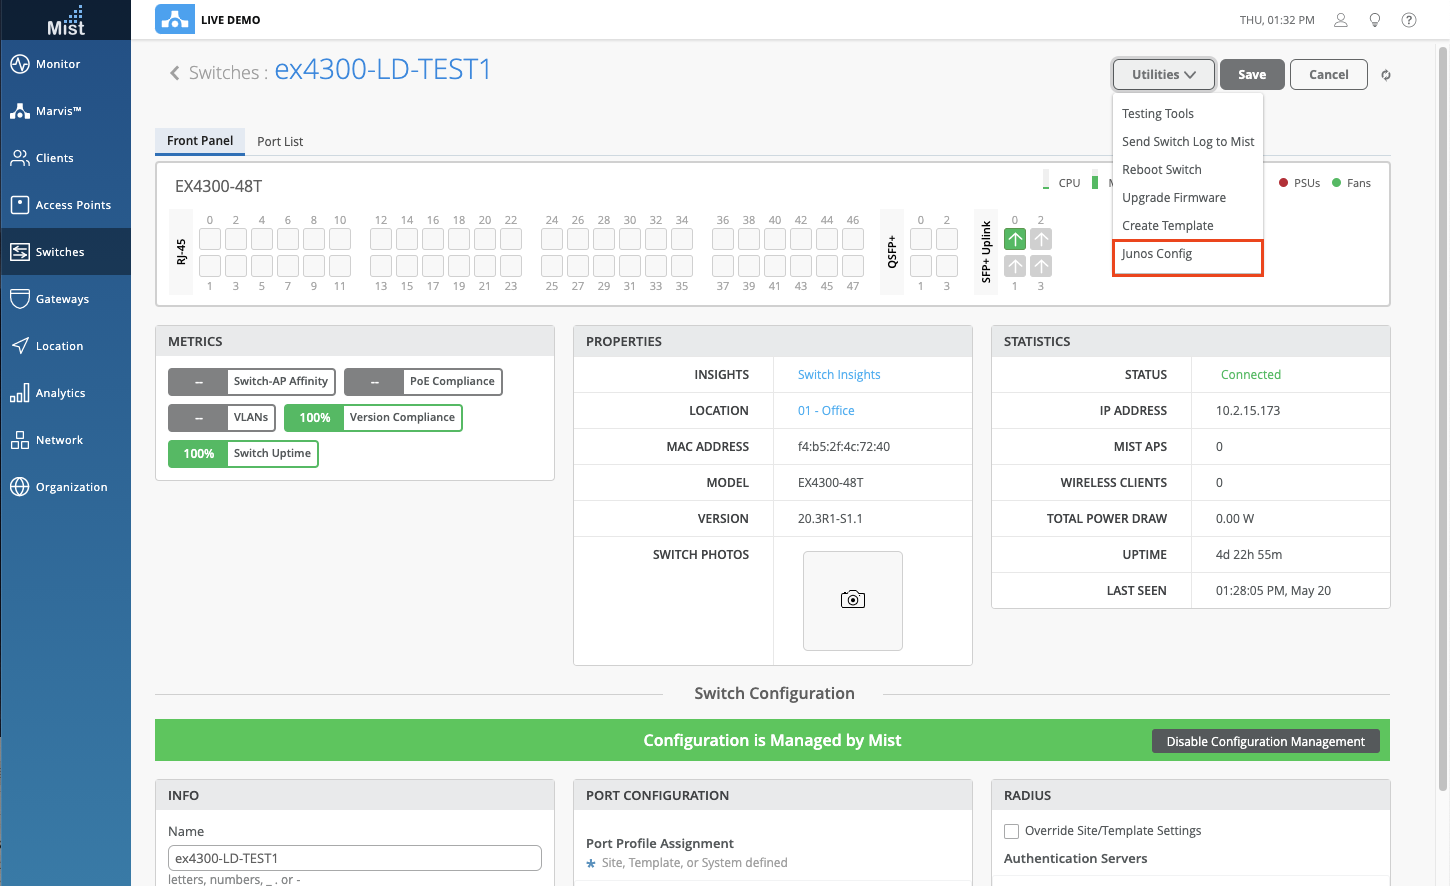1450x886 pixels.
Task: Click Disable Configuration Management
Action: (1266, 741)
